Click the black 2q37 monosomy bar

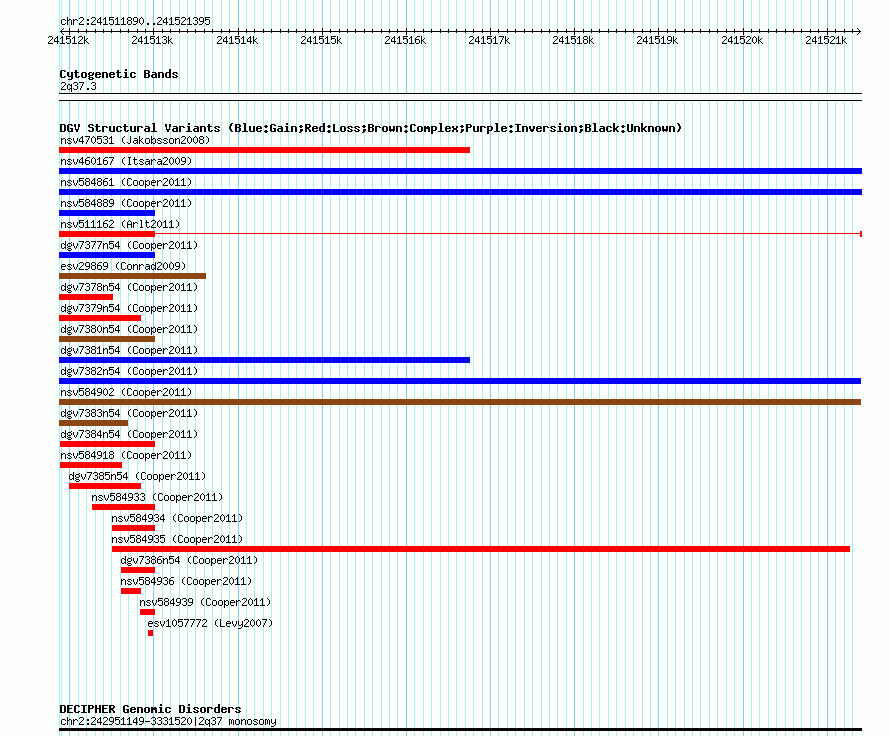click(460, 730)
